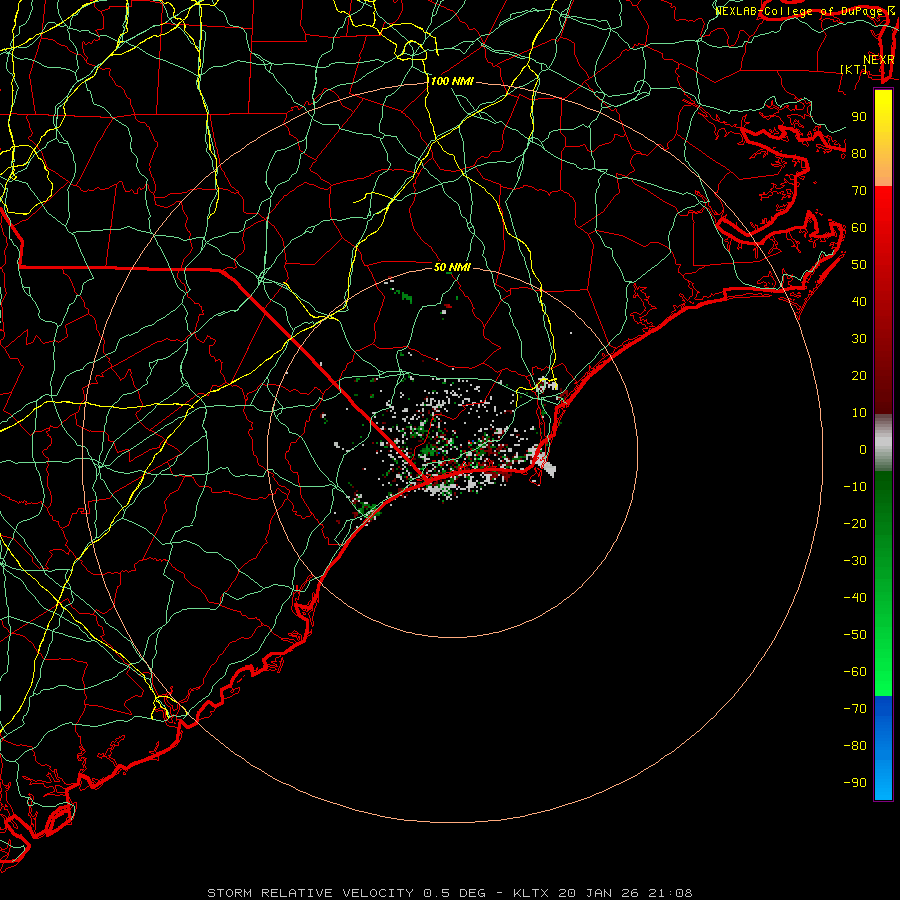Click the 50 NMI range ring label
The width and height of the screenshot is (900, 900).
(x=452, y=267)
